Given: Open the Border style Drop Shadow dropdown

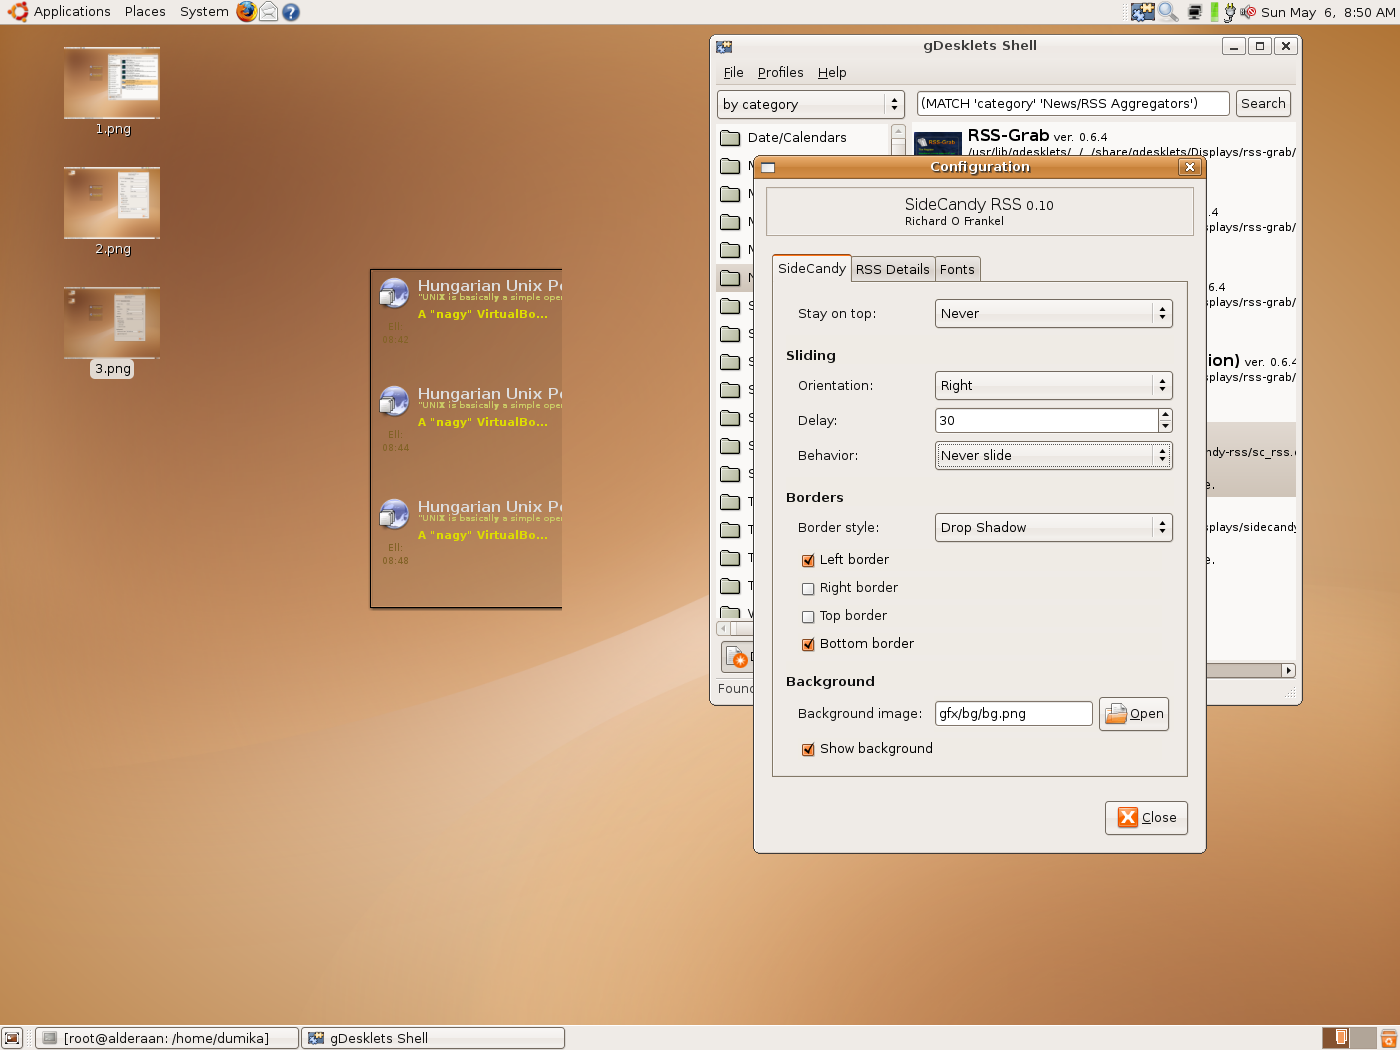Looking at the screenshot, I should tap(1053, 527).
